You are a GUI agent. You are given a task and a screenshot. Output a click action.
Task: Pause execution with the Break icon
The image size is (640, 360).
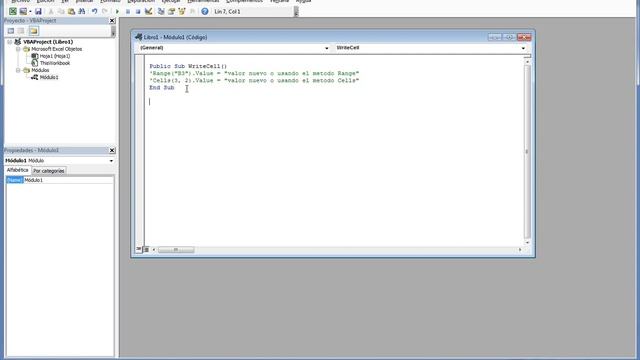(128, 11)
